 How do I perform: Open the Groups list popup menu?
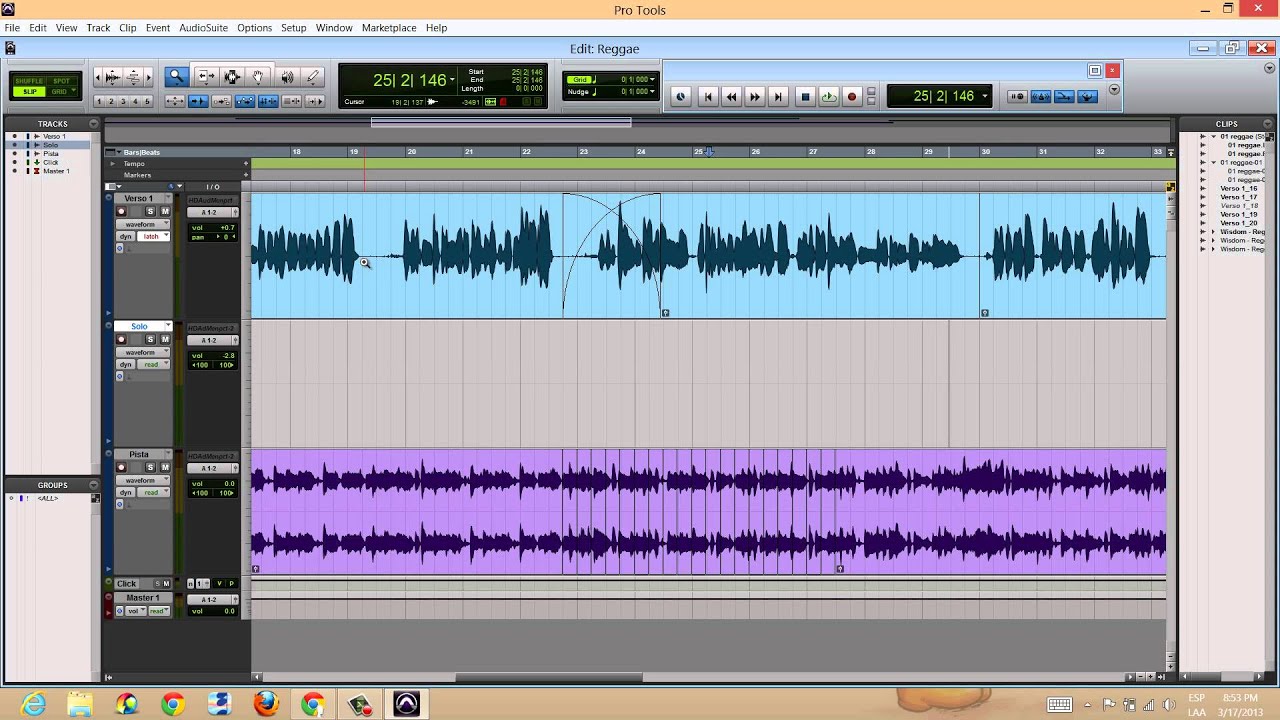[94, 485]
